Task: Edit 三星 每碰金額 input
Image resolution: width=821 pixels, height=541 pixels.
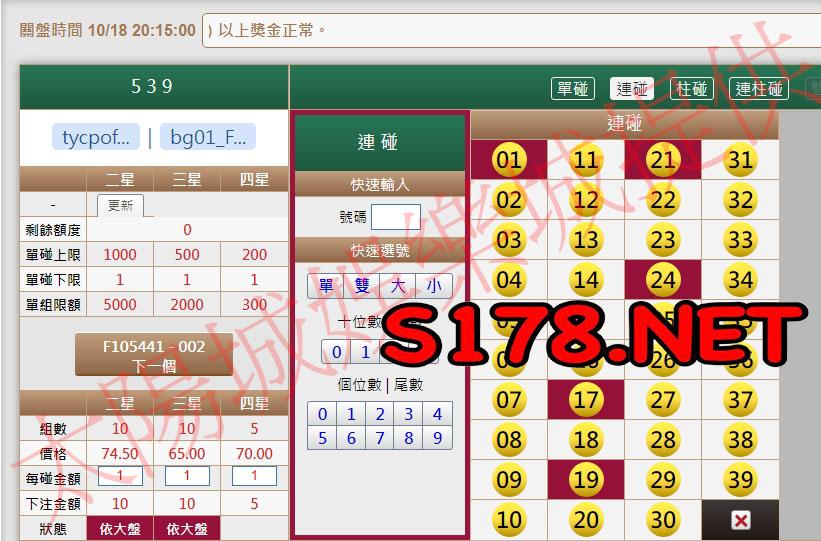Action: click(x=187, y=476)
